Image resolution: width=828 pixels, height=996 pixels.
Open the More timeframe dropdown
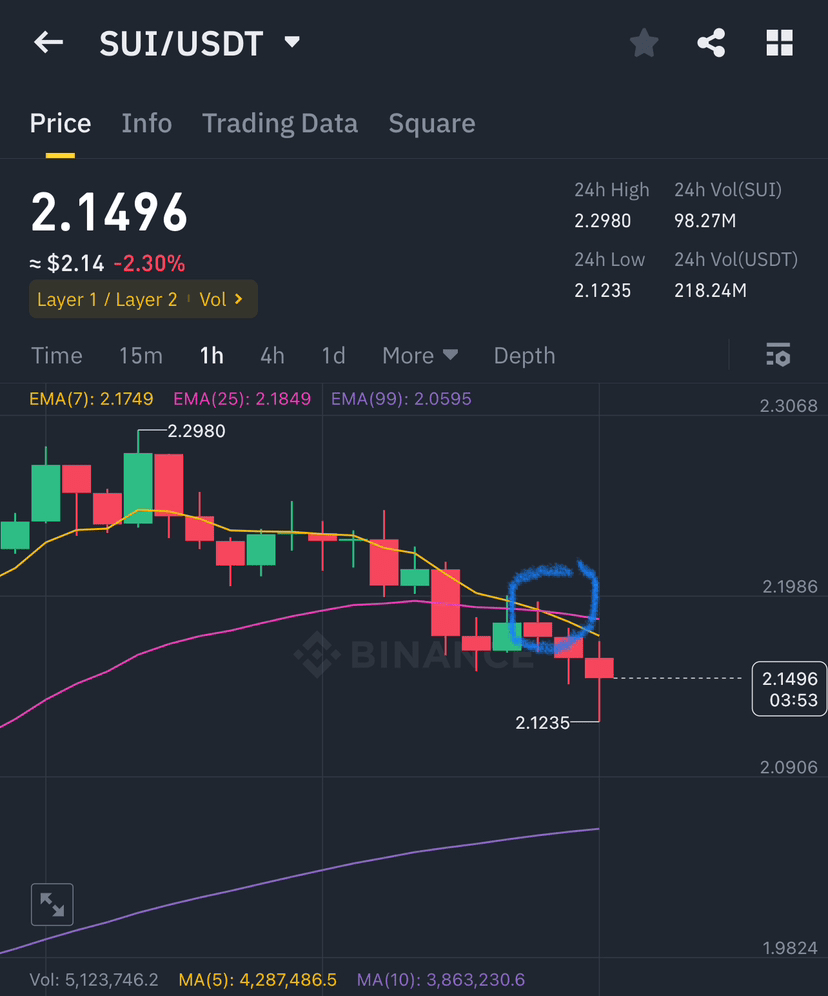point(420,355)
